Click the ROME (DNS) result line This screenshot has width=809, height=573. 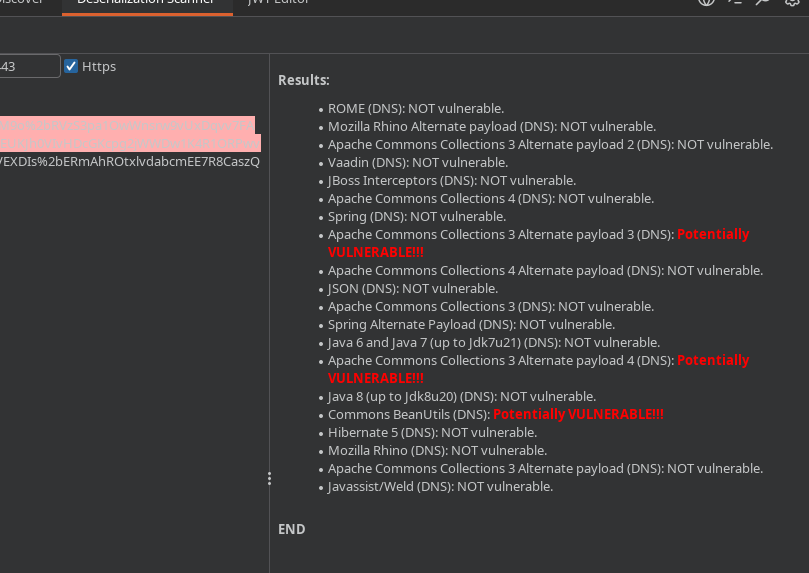[x=415, y=108]
